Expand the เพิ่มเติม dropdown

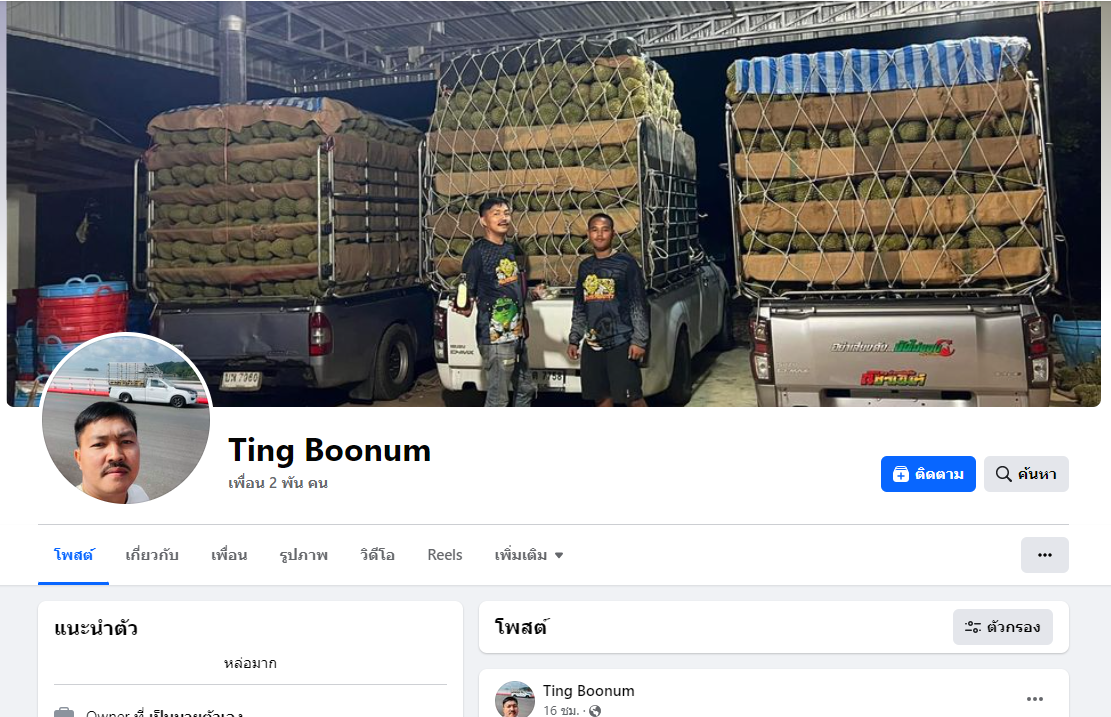coord(529,555)
